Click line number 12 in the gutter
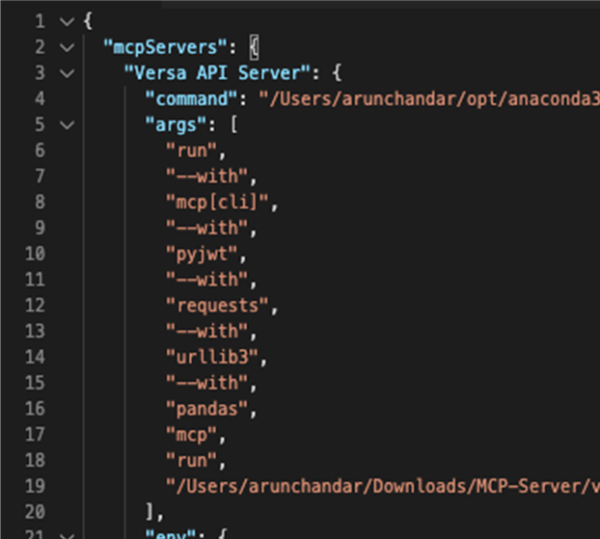600x539 pixels. click(x=36, y=306)
